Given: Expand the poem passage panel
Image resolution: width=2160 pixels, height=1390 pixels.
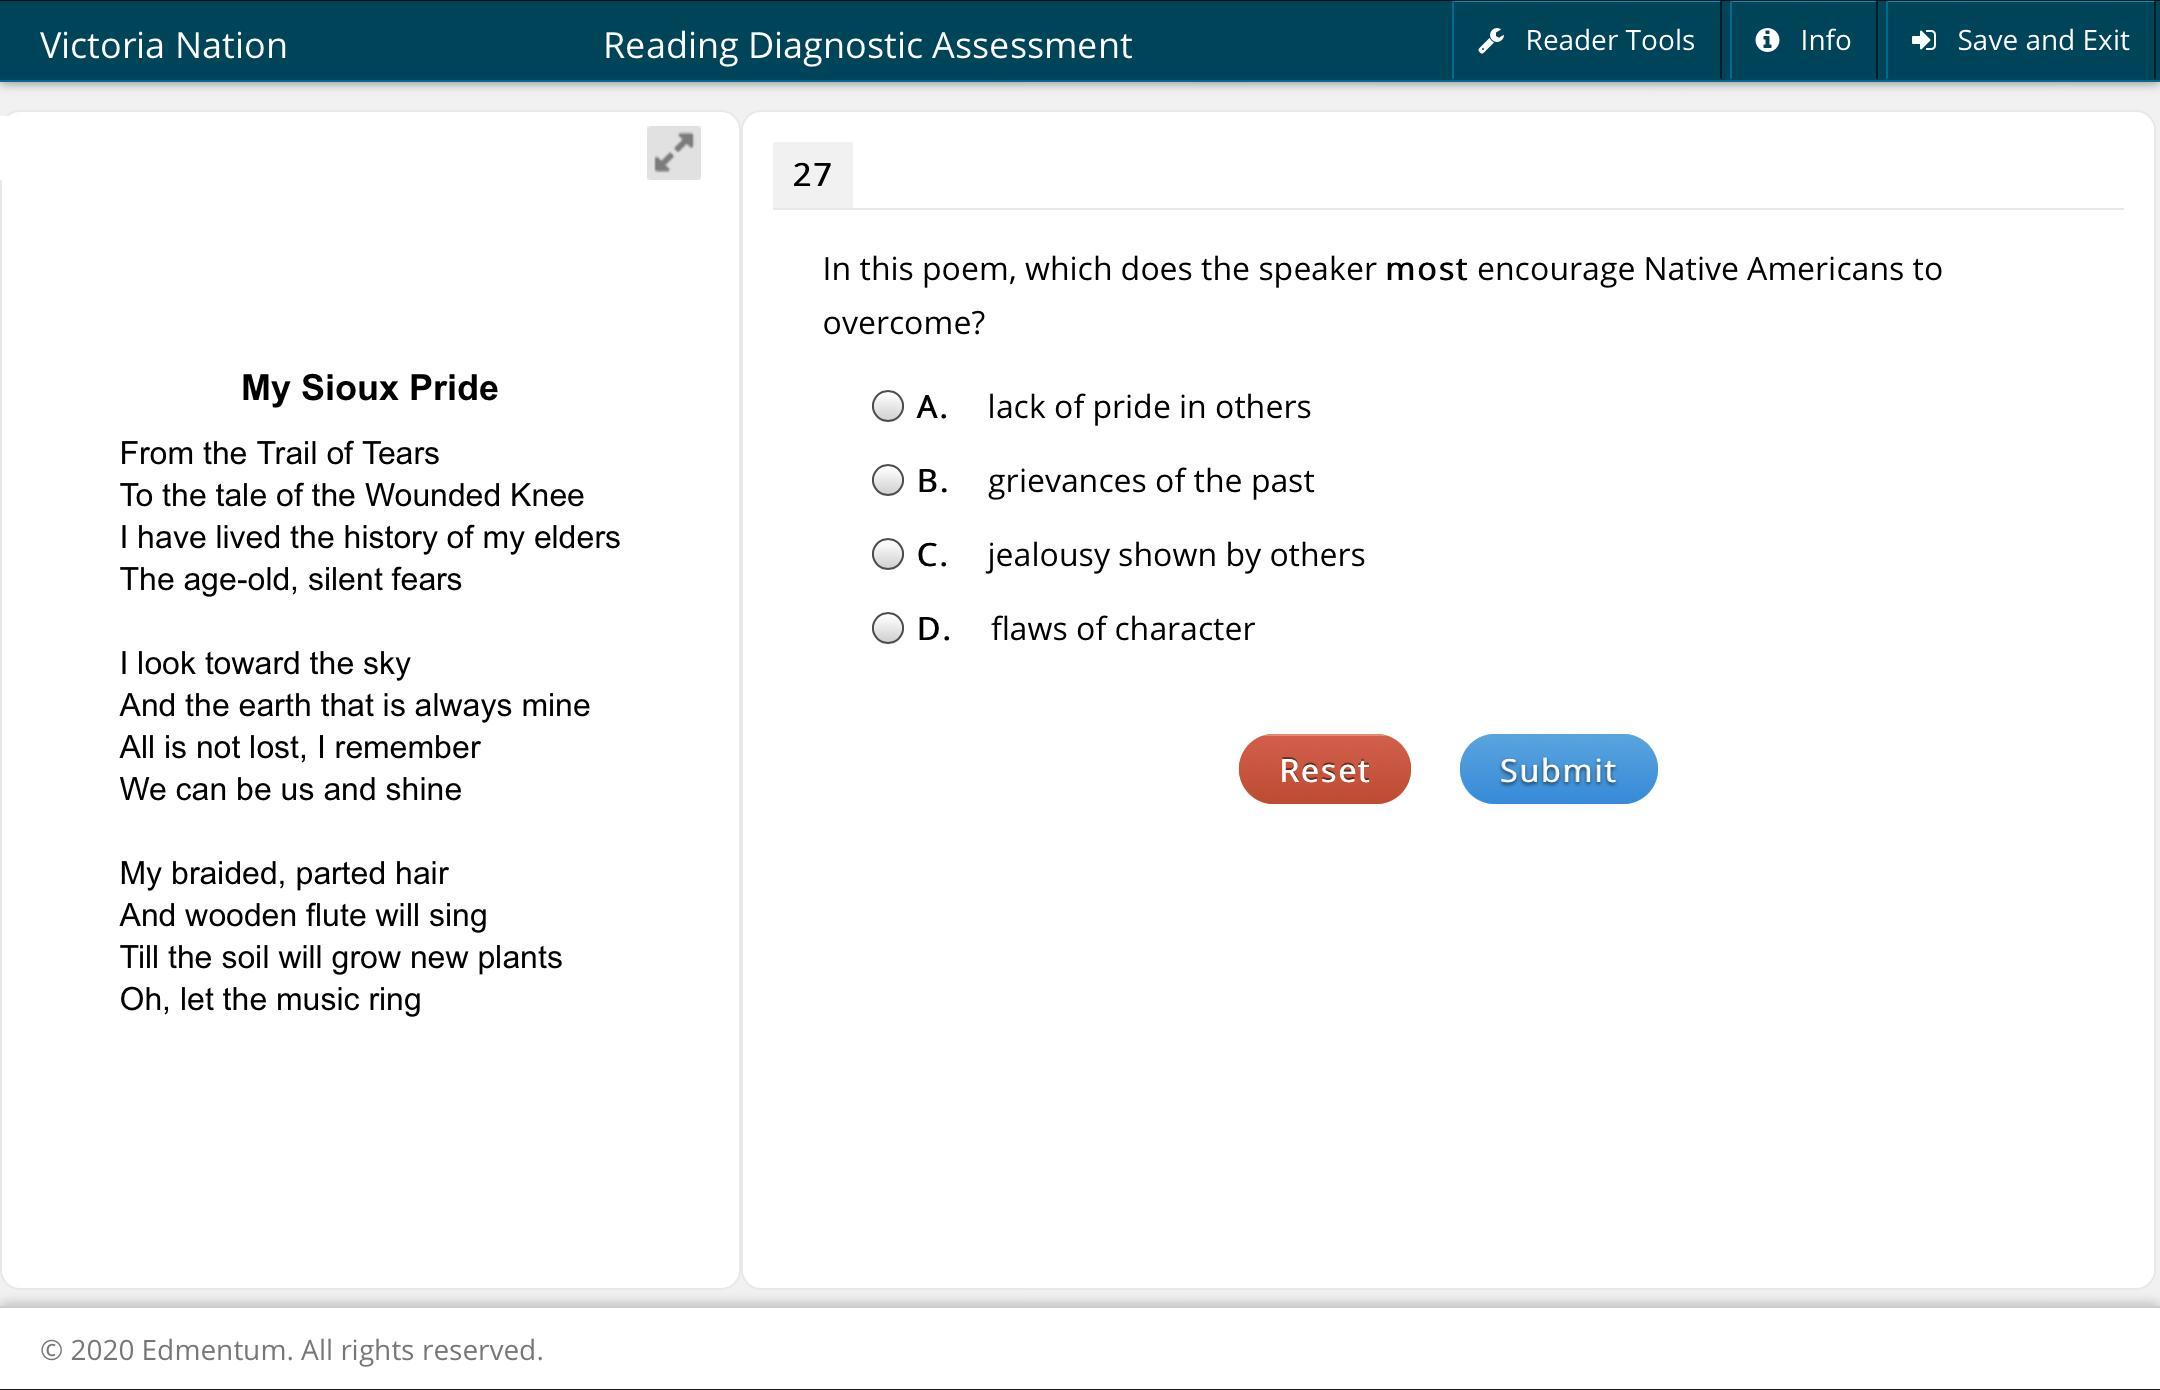Looking at the screenshot, I should 673,153.
